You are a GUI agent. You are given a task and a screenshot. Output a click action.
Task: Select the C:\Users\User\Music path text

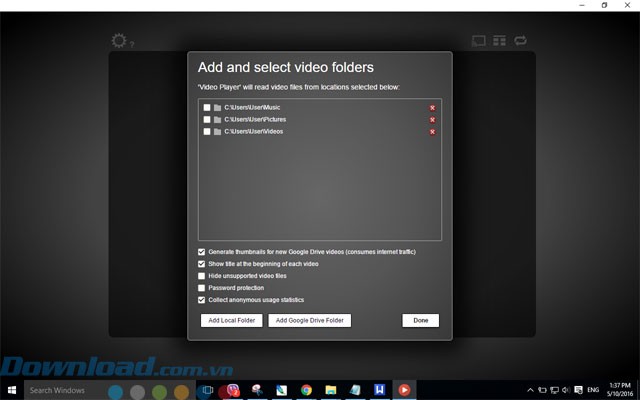pyautogui.click(x=252, y=107)
